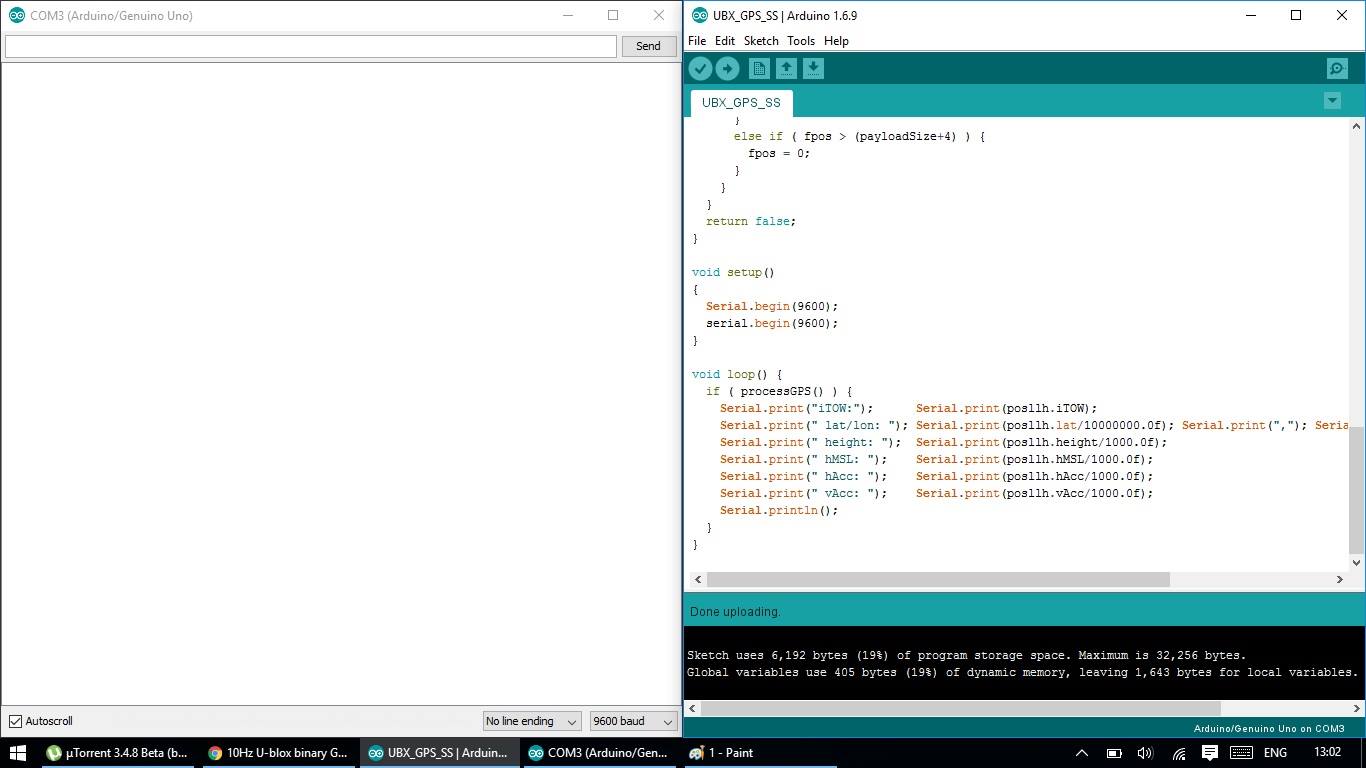Click the Serial.print(" vAcc: ") code line
This screenshot has height=768, width=1366.
pos(936,493)
